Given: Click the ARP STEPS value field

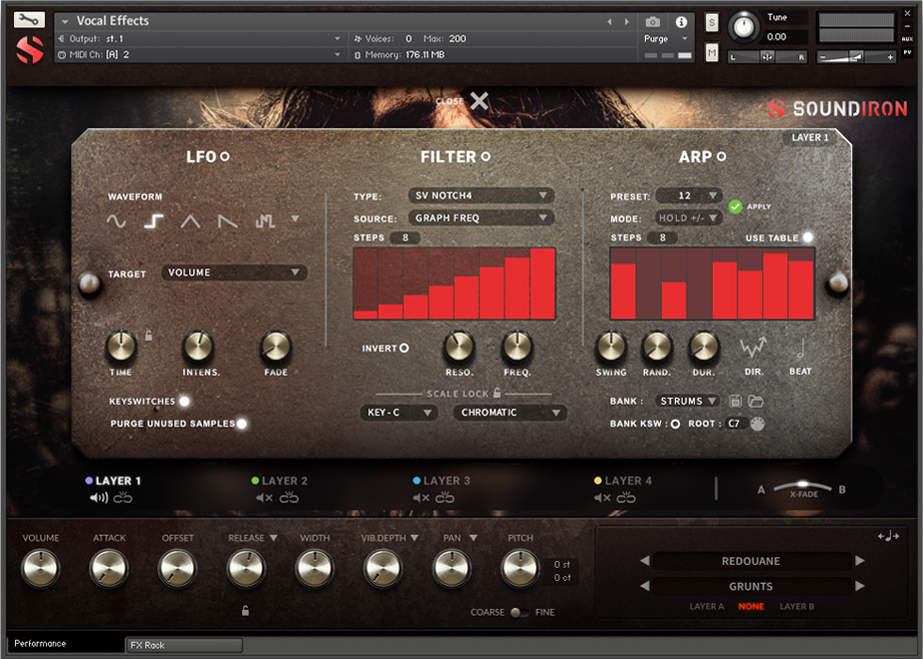Looking at the screenshot, I should [x=660, y=238].
